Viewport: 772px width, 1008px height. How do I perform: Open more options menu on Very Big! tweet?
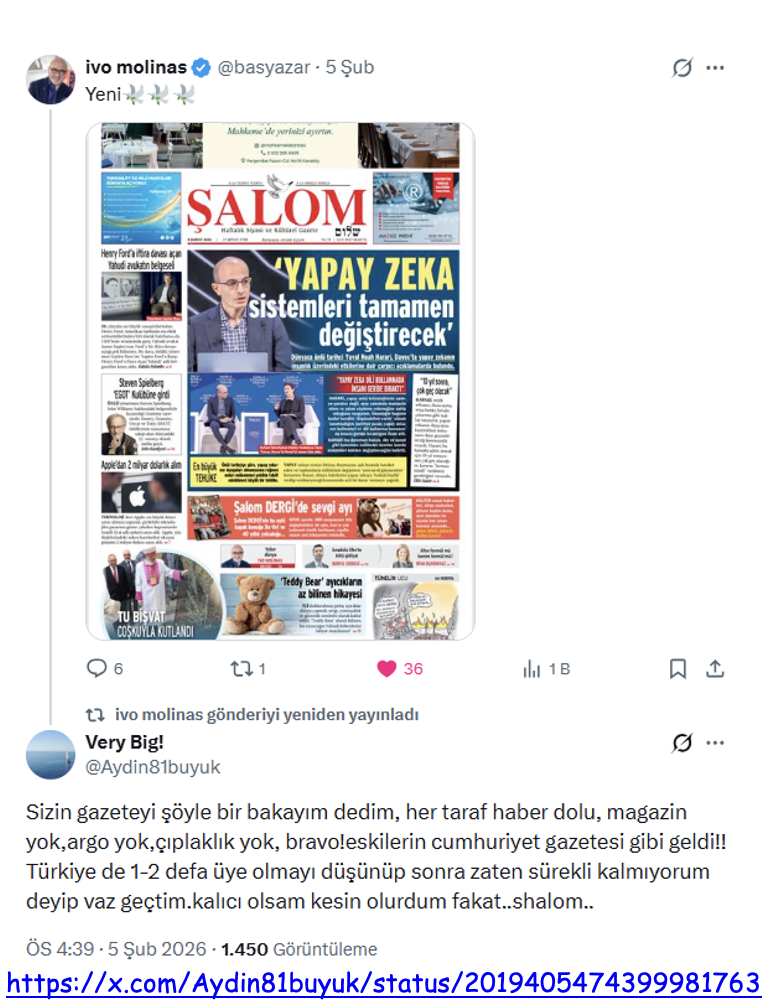coord(715,743)
